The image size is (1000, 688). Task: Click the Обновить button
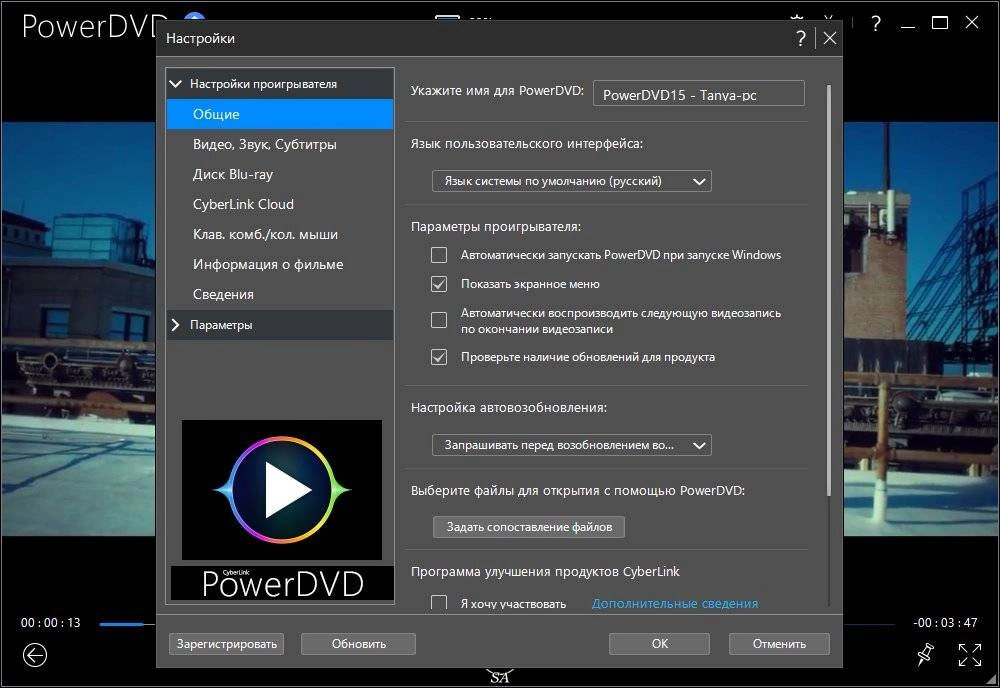click(x=358, y=644)
